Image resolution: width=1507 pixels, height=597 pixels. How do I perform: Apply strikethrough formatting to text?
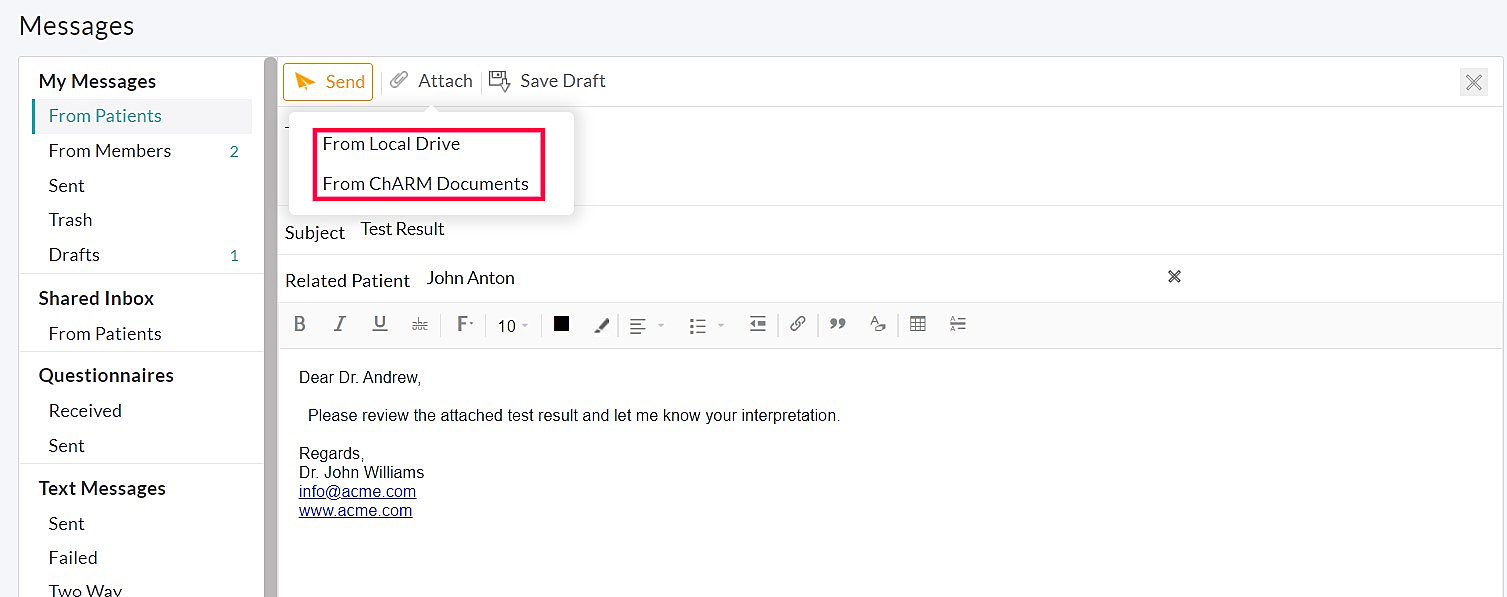point(419,324)
